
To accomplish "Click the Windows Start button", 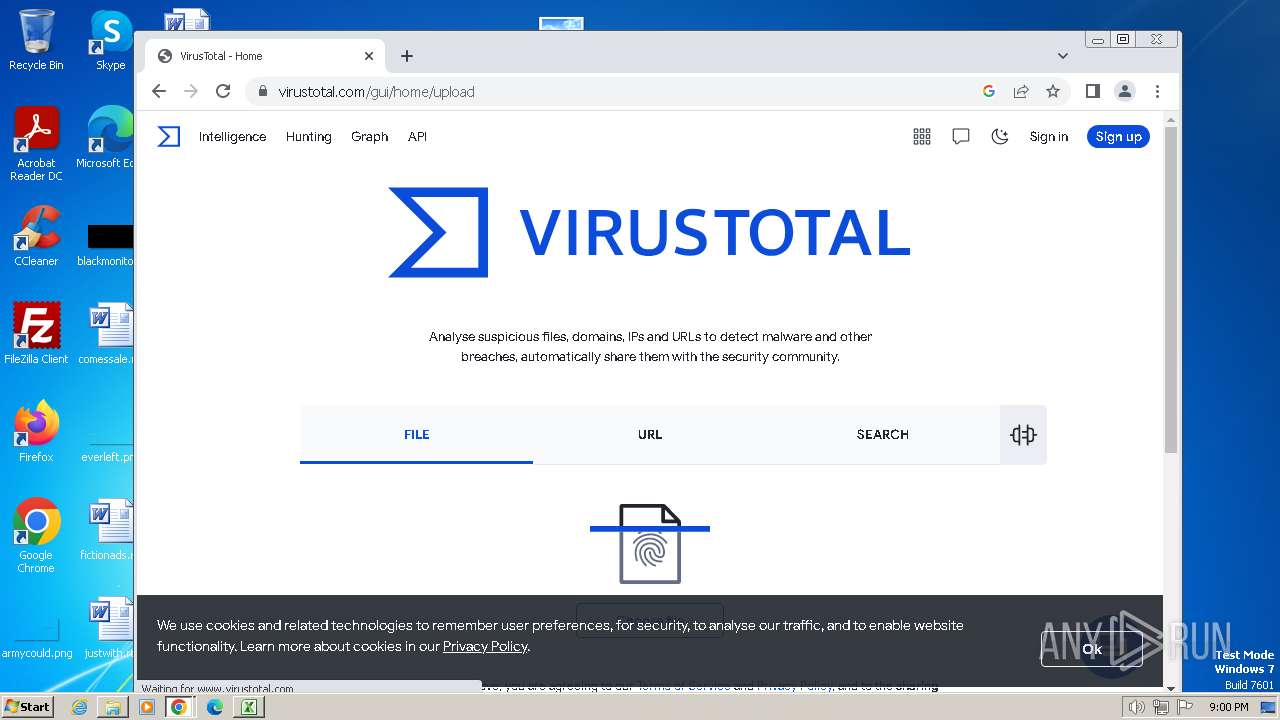I will (27, 706).
